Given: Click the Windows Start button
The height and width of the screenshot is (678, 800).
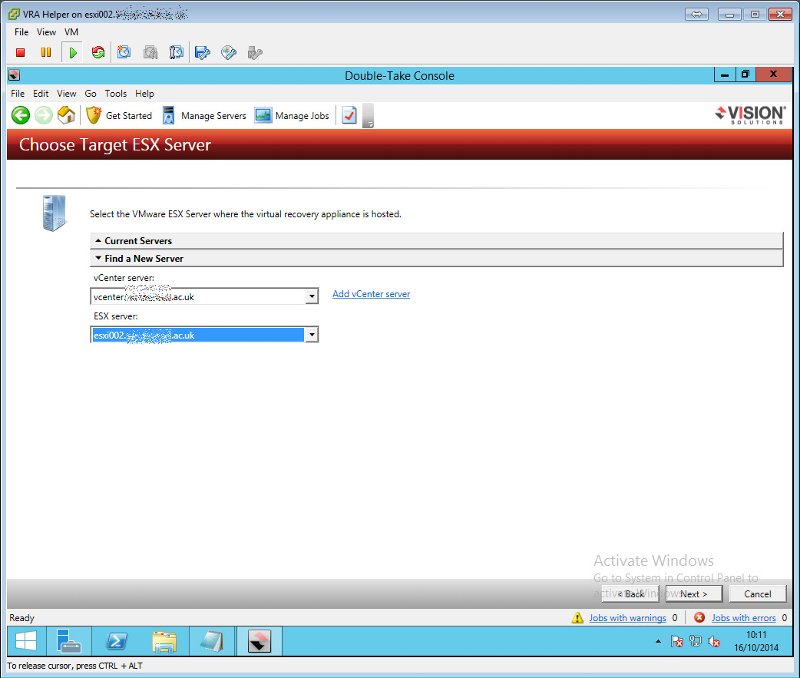Looking at the screenshot, I should [x=26, y=641].
